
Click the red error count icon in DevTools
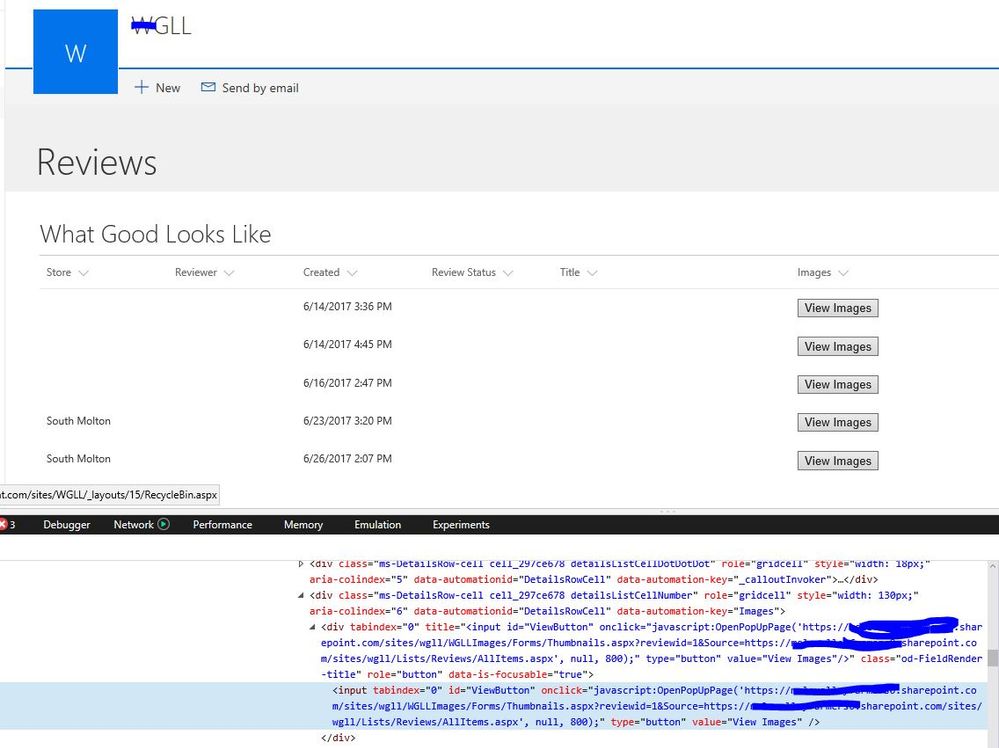click(3, 524)
